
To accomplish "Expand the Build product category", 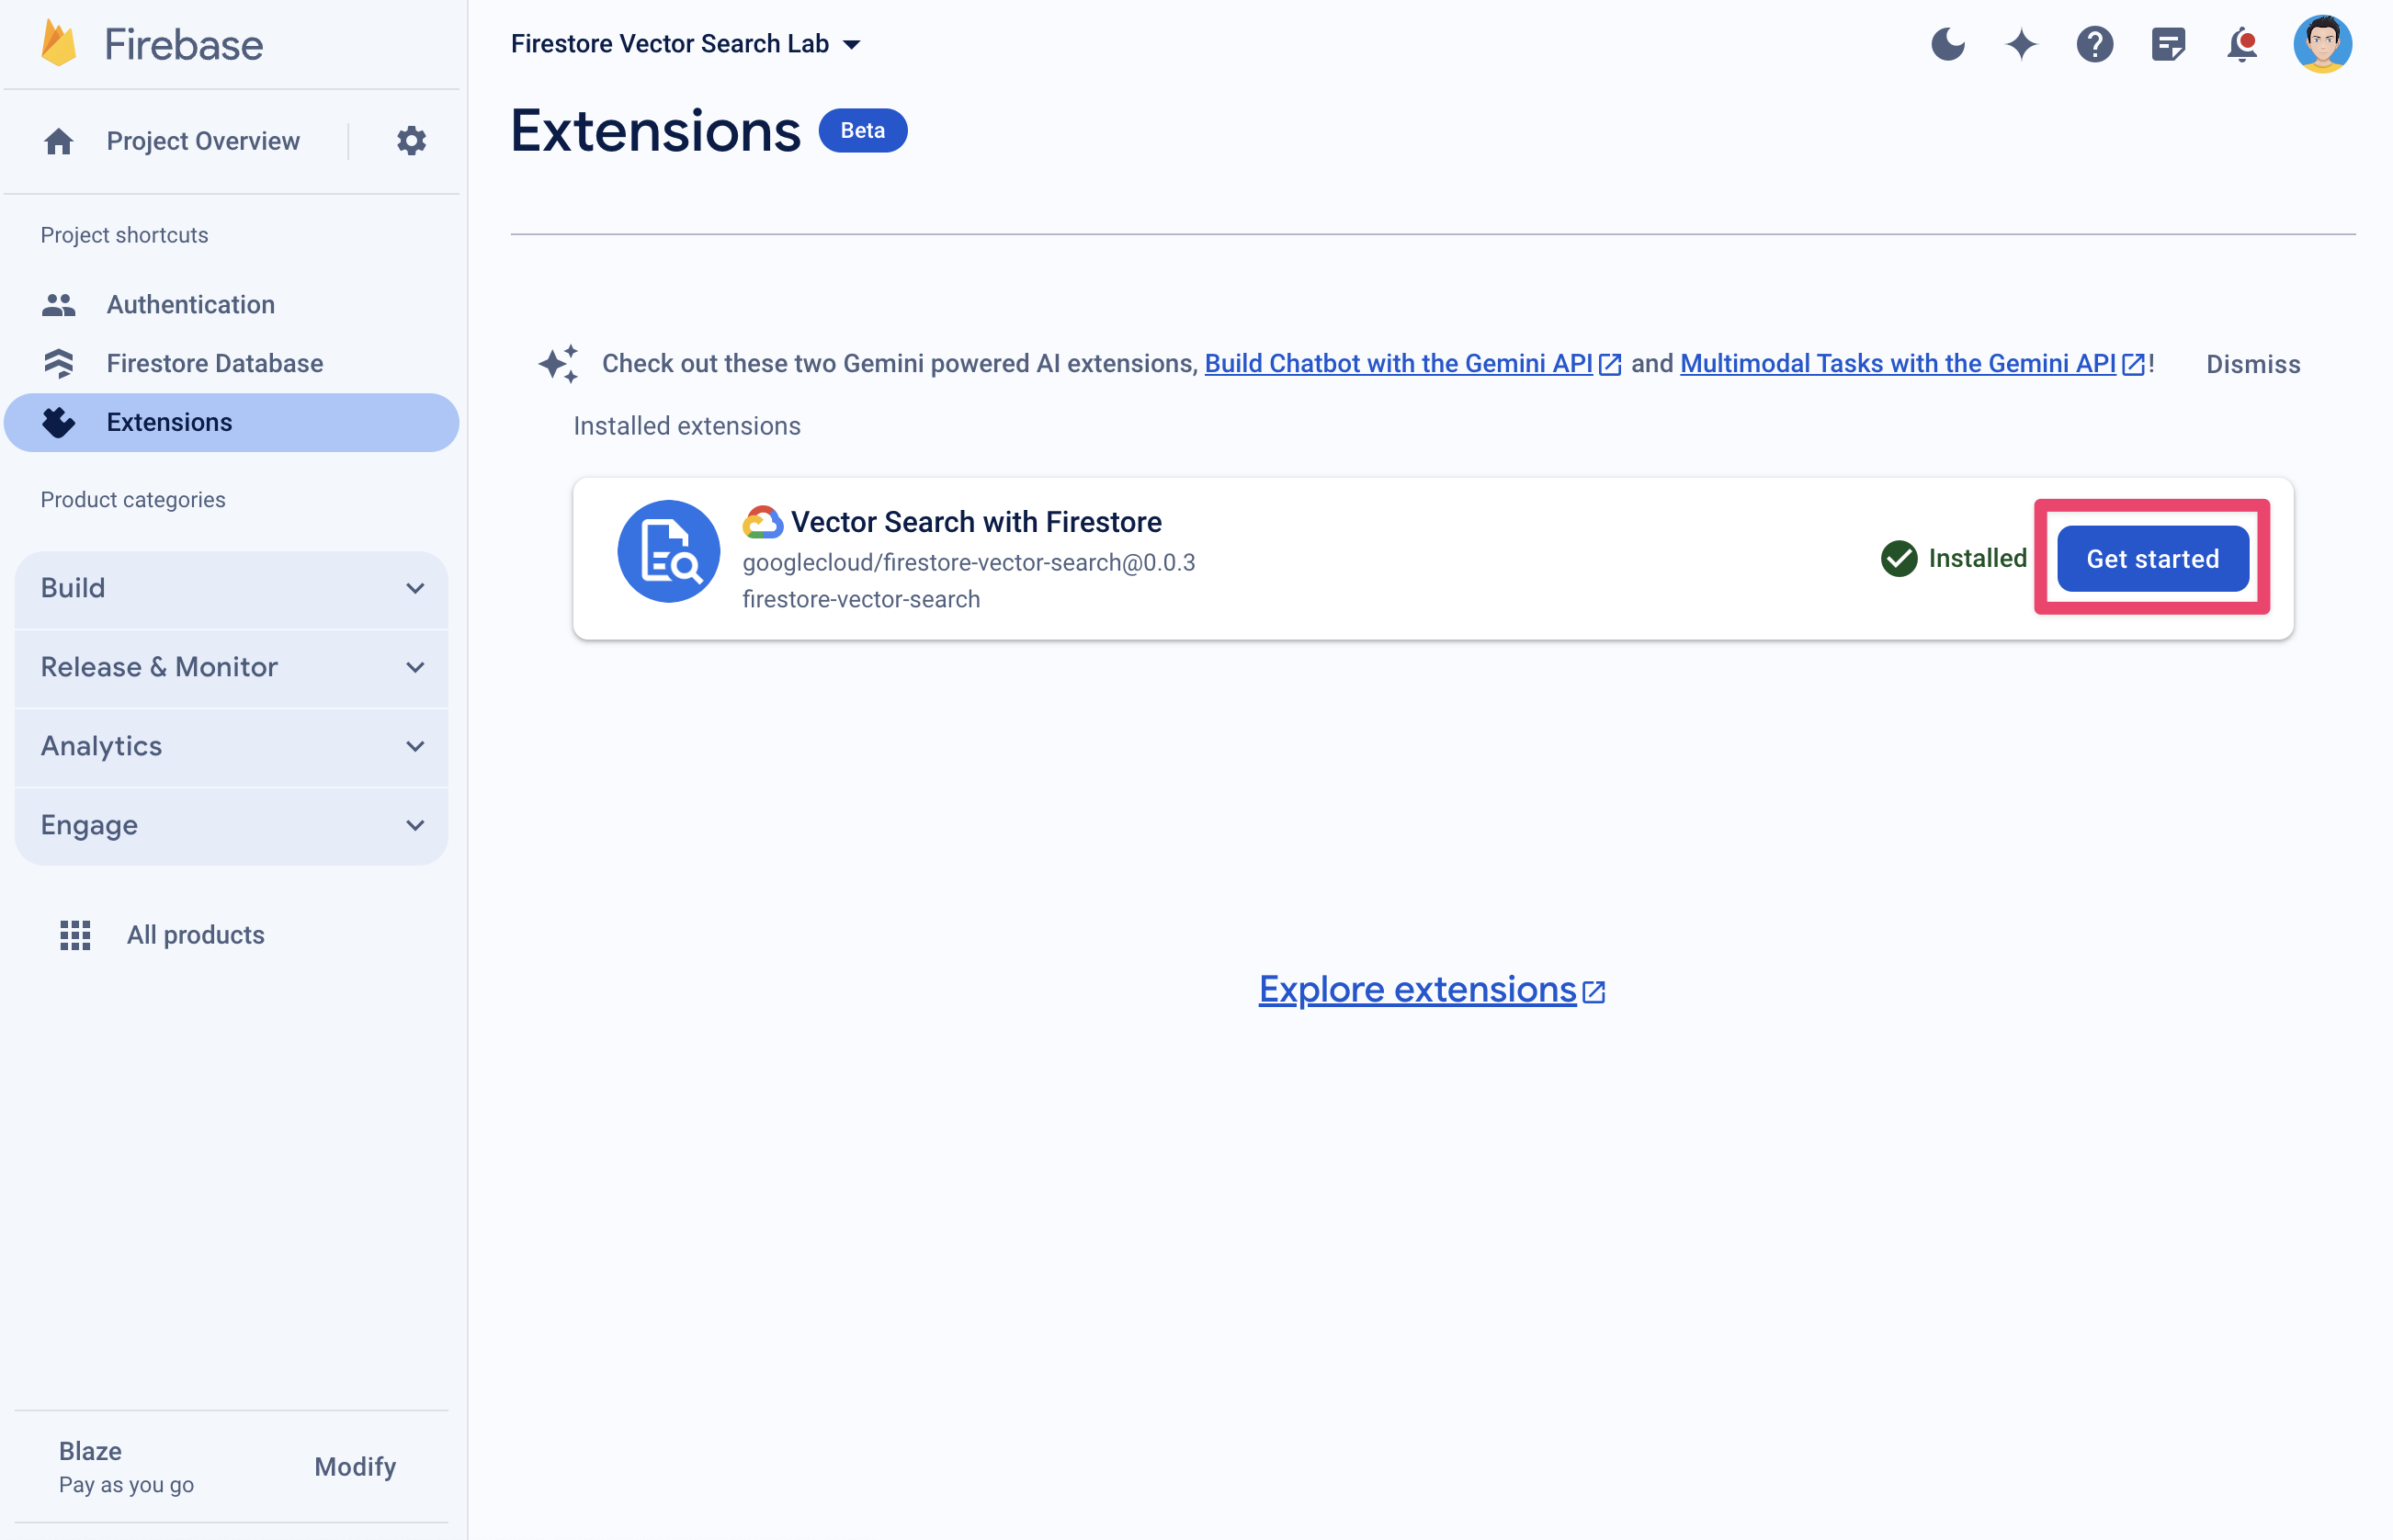I will (x=414, y=586).
